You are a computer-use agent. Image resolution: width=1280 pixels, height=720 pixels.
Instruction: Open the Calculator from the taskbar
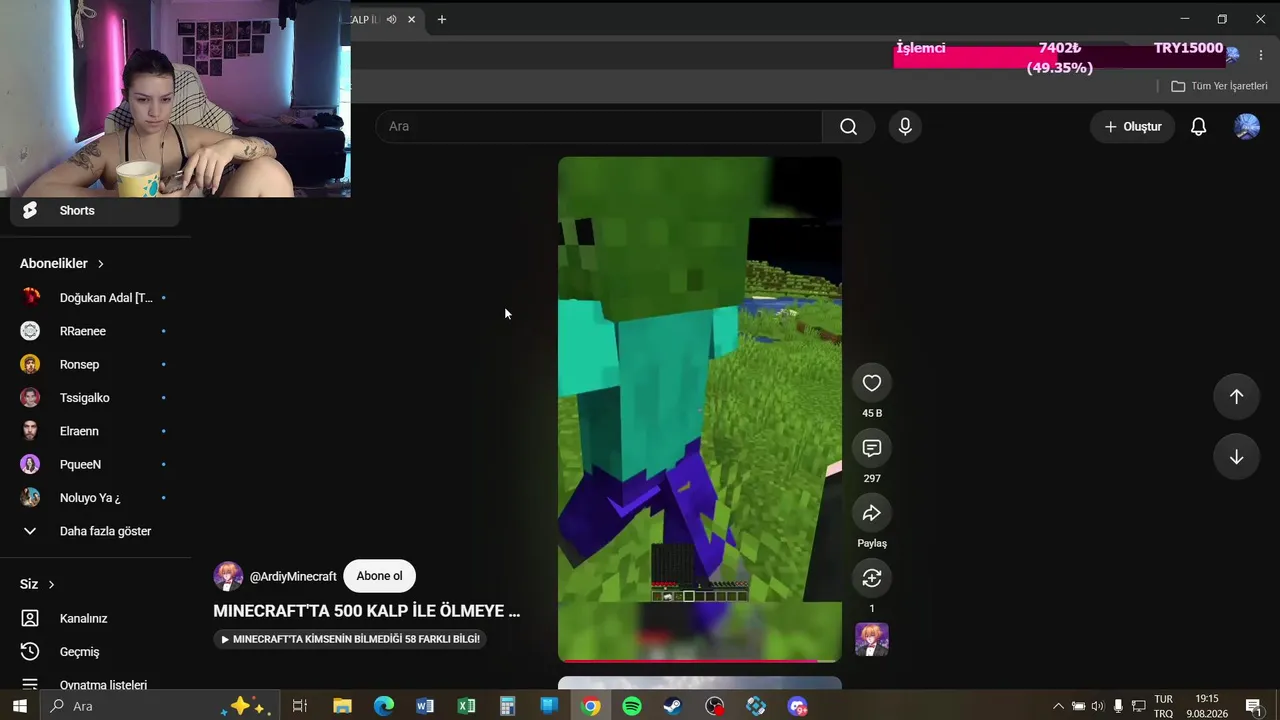[x=507, y=706]
